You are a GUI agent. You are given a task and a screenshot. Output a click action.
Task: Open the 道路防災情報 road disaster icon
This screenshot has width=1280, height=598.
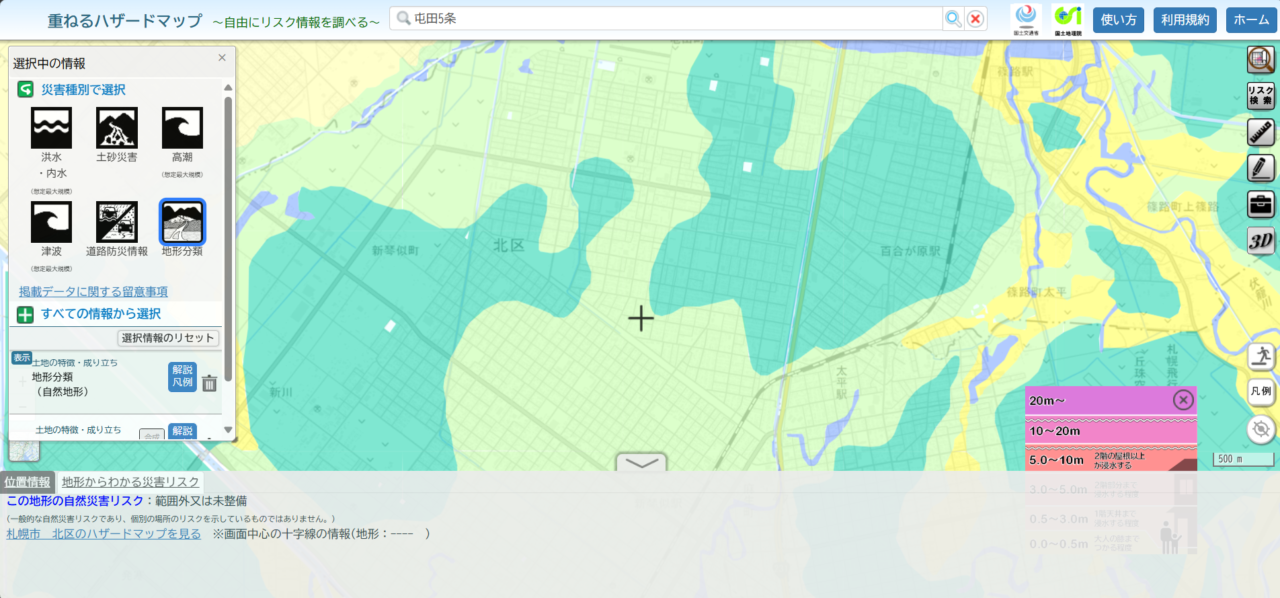coord(117,222)
